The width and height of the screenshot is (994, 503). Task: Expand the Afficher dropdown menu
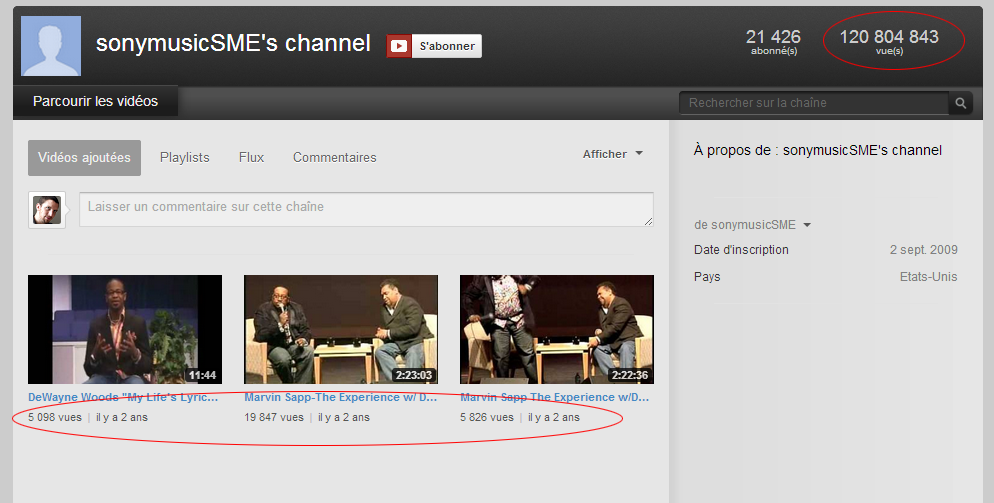click(x=612, y=154)
